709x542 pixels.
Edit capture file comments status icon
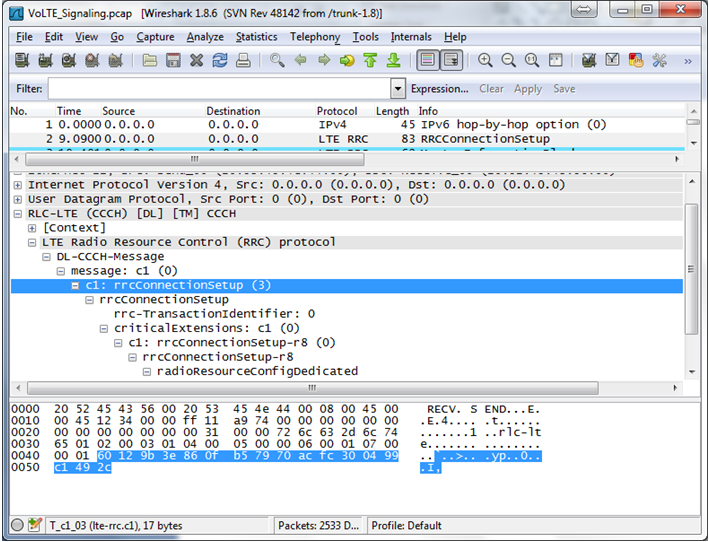[34, 525]
